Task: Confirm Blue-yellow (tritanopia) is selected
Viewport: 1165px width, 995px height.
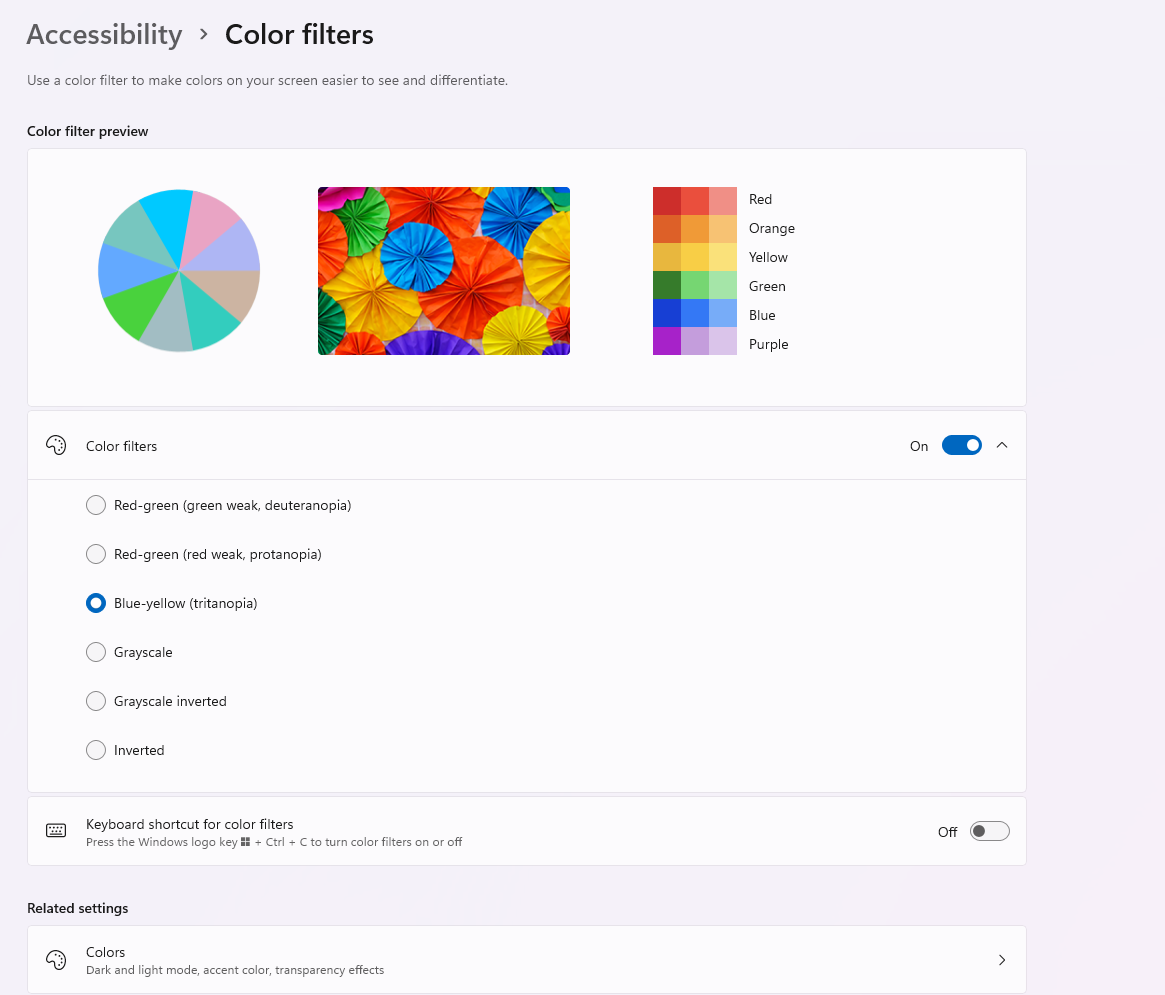Action: point(95,603)
